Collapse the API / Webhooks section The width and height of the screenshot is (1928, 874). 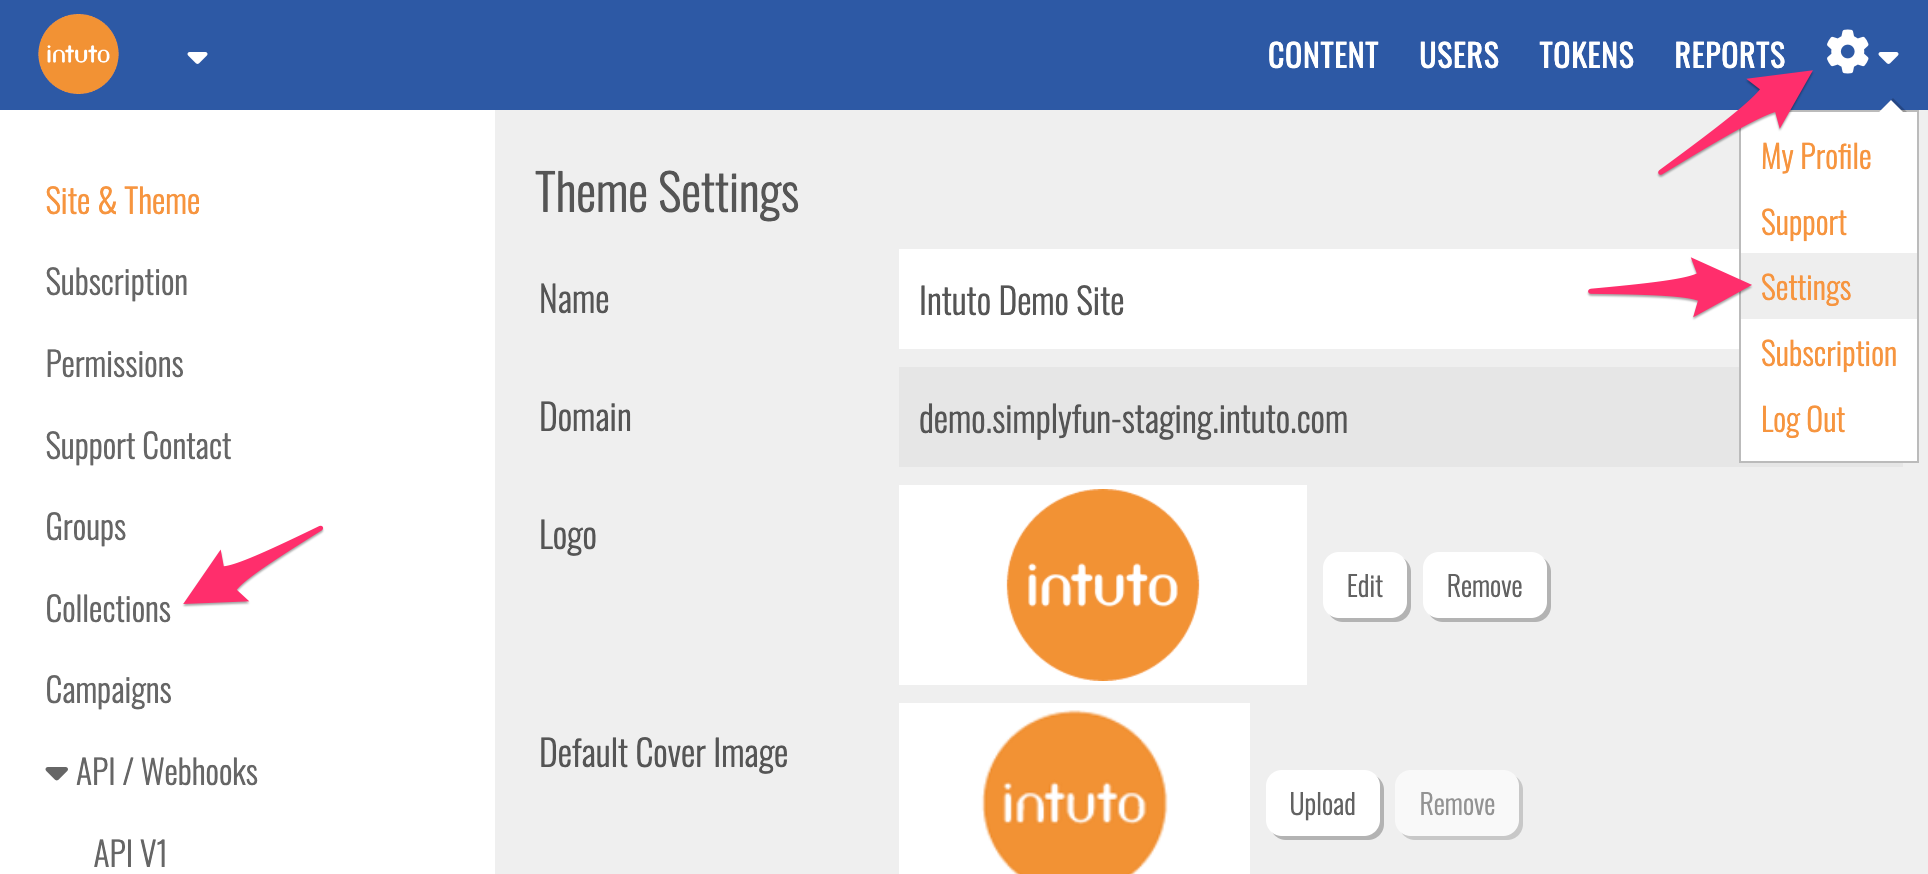(x=57, y=773)
